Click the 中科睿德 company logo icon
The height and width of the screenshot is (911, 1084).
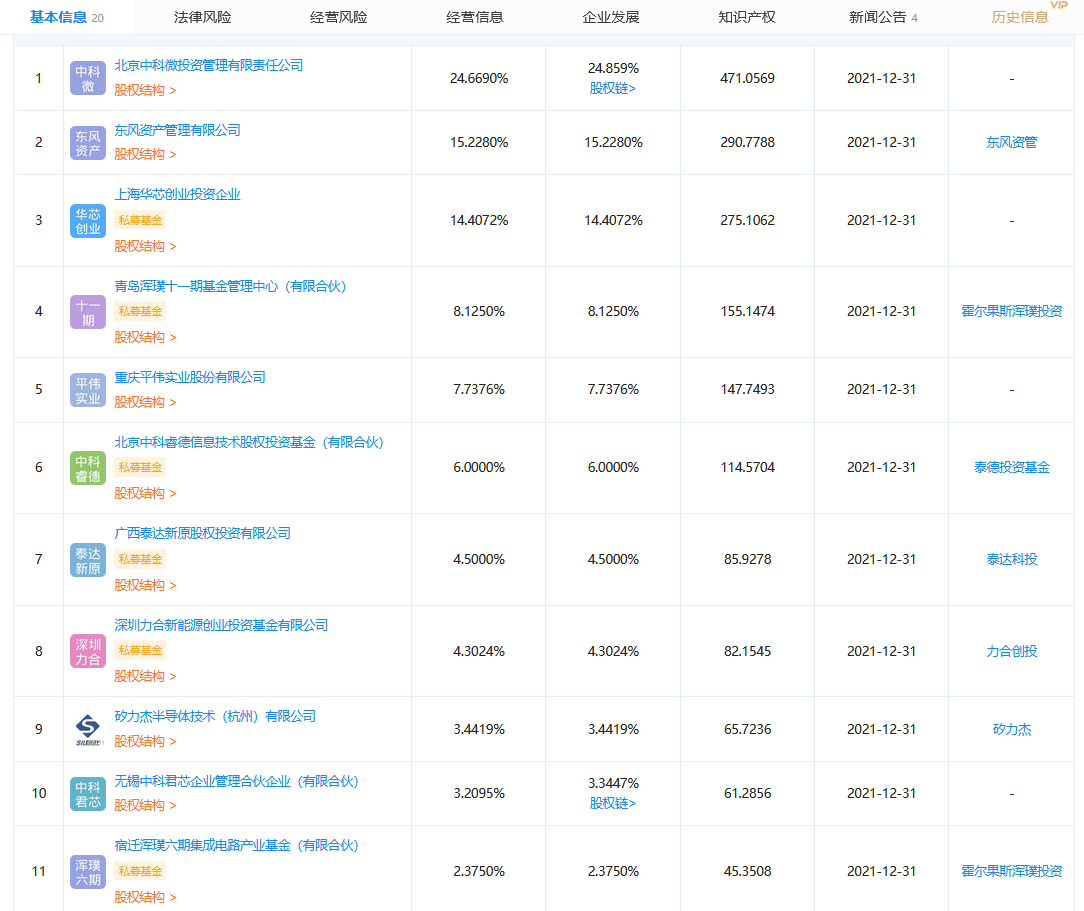tap(88, 468)
